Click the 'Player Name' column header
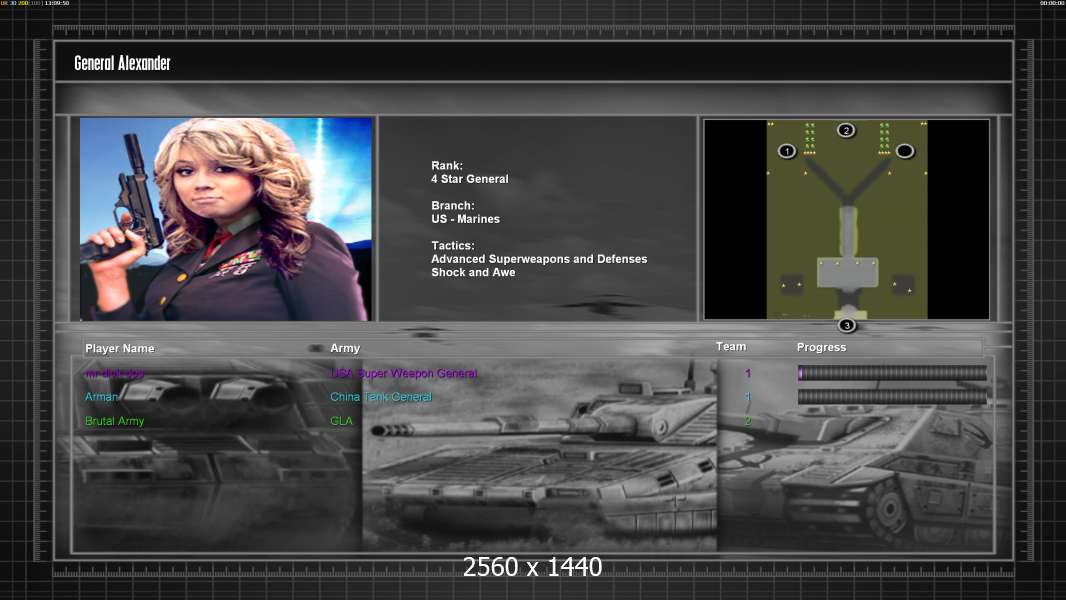1066x600 pixels. point(120,349)
